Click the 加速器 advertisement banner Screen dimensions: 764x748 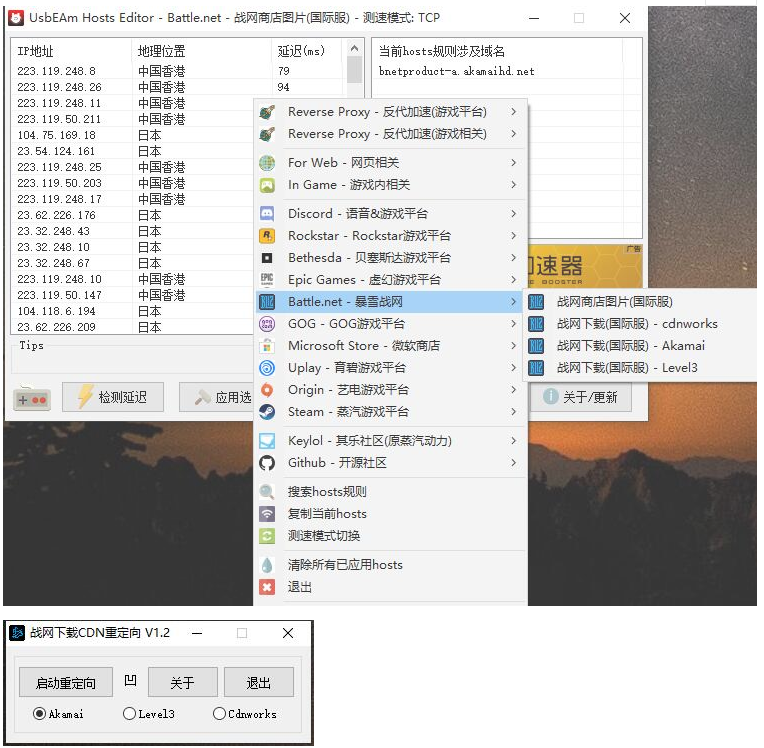point(585,267)
